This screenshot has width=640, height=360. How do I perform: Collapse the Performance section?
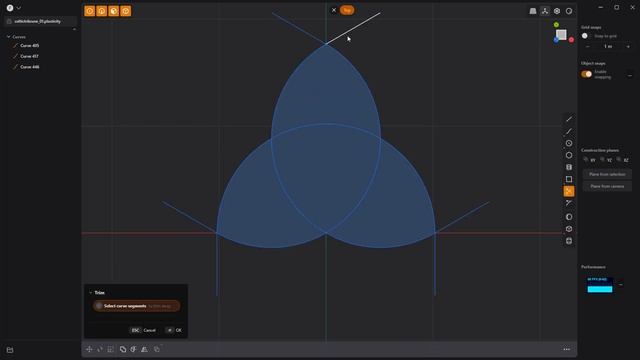click(x=620, y=284)
